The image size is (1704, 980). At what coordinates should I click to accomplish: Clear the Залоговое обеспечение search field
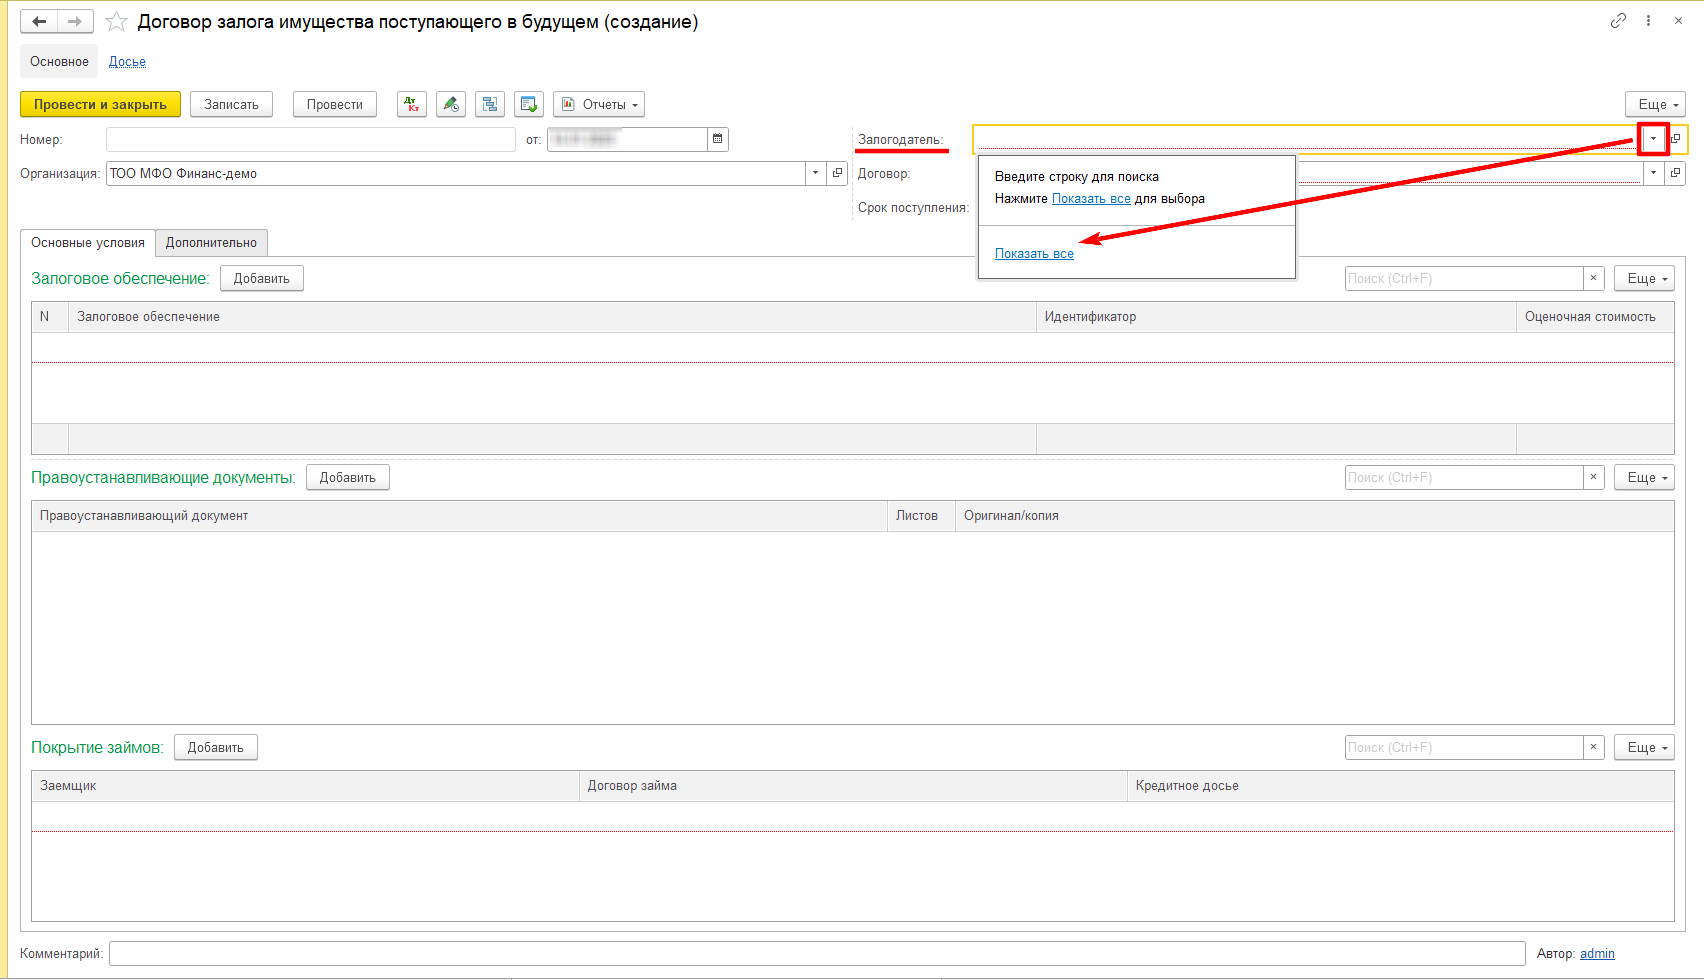pos(1594,278)
